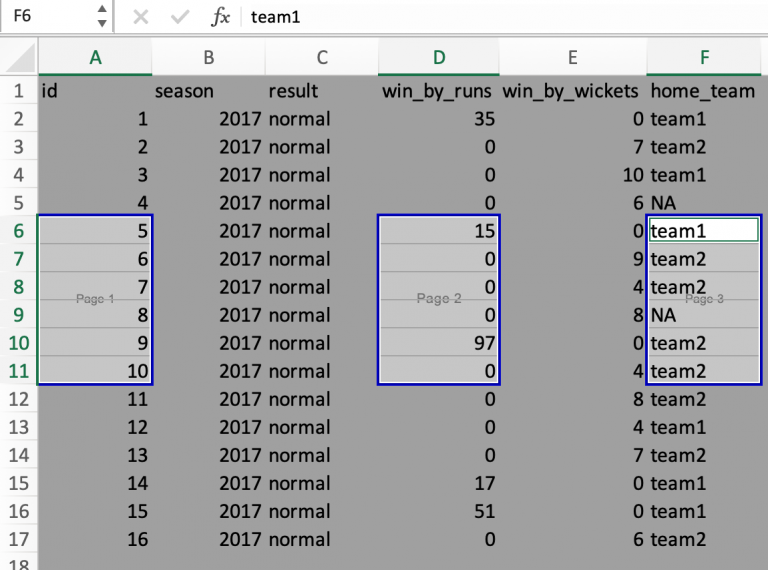Image resolution: width=768 pixels, height=570 pixels.
Task: Click win_by_runs cell with value 17
Action: point(439,483)
